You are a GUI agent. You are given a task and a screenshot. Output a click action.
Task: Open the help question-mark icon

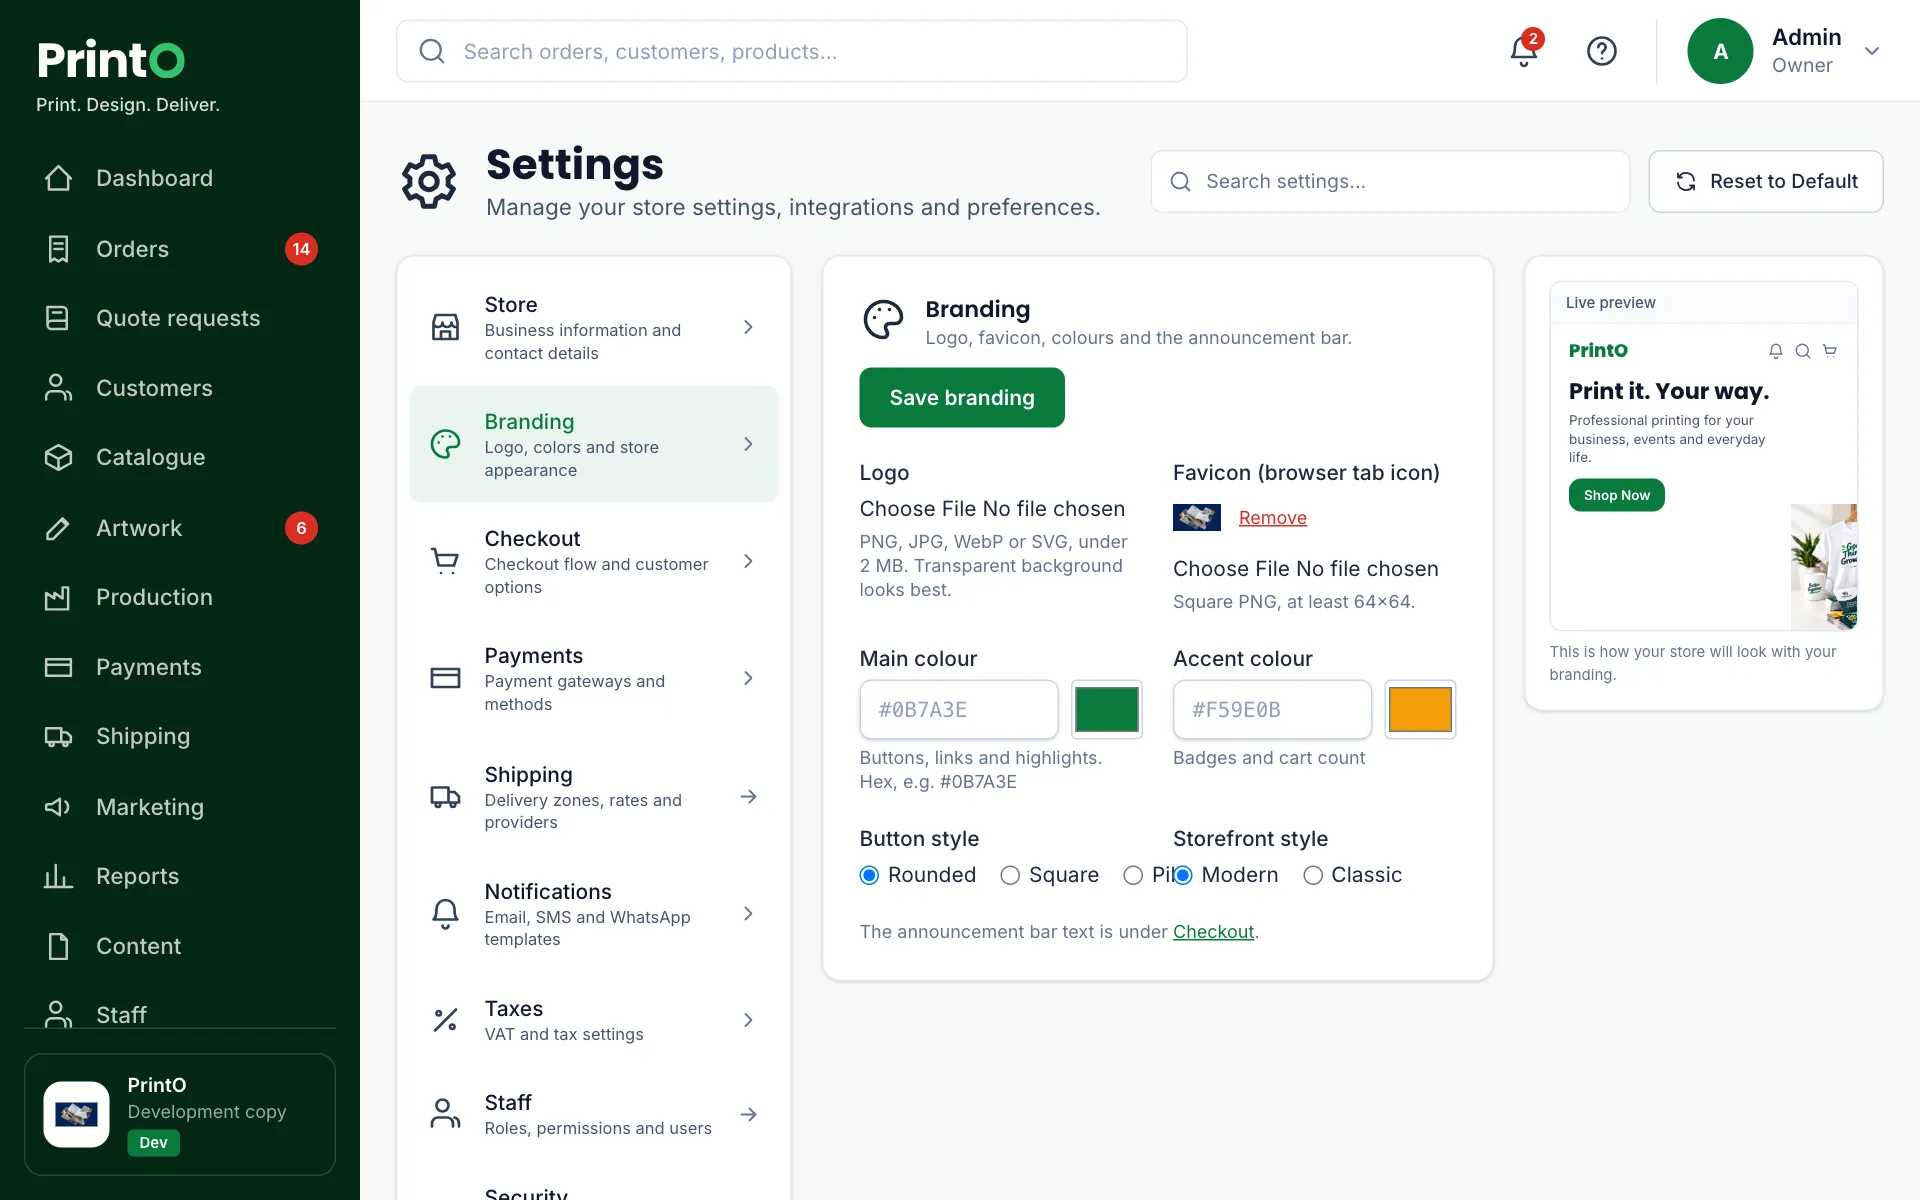(x=1602, y=51)
